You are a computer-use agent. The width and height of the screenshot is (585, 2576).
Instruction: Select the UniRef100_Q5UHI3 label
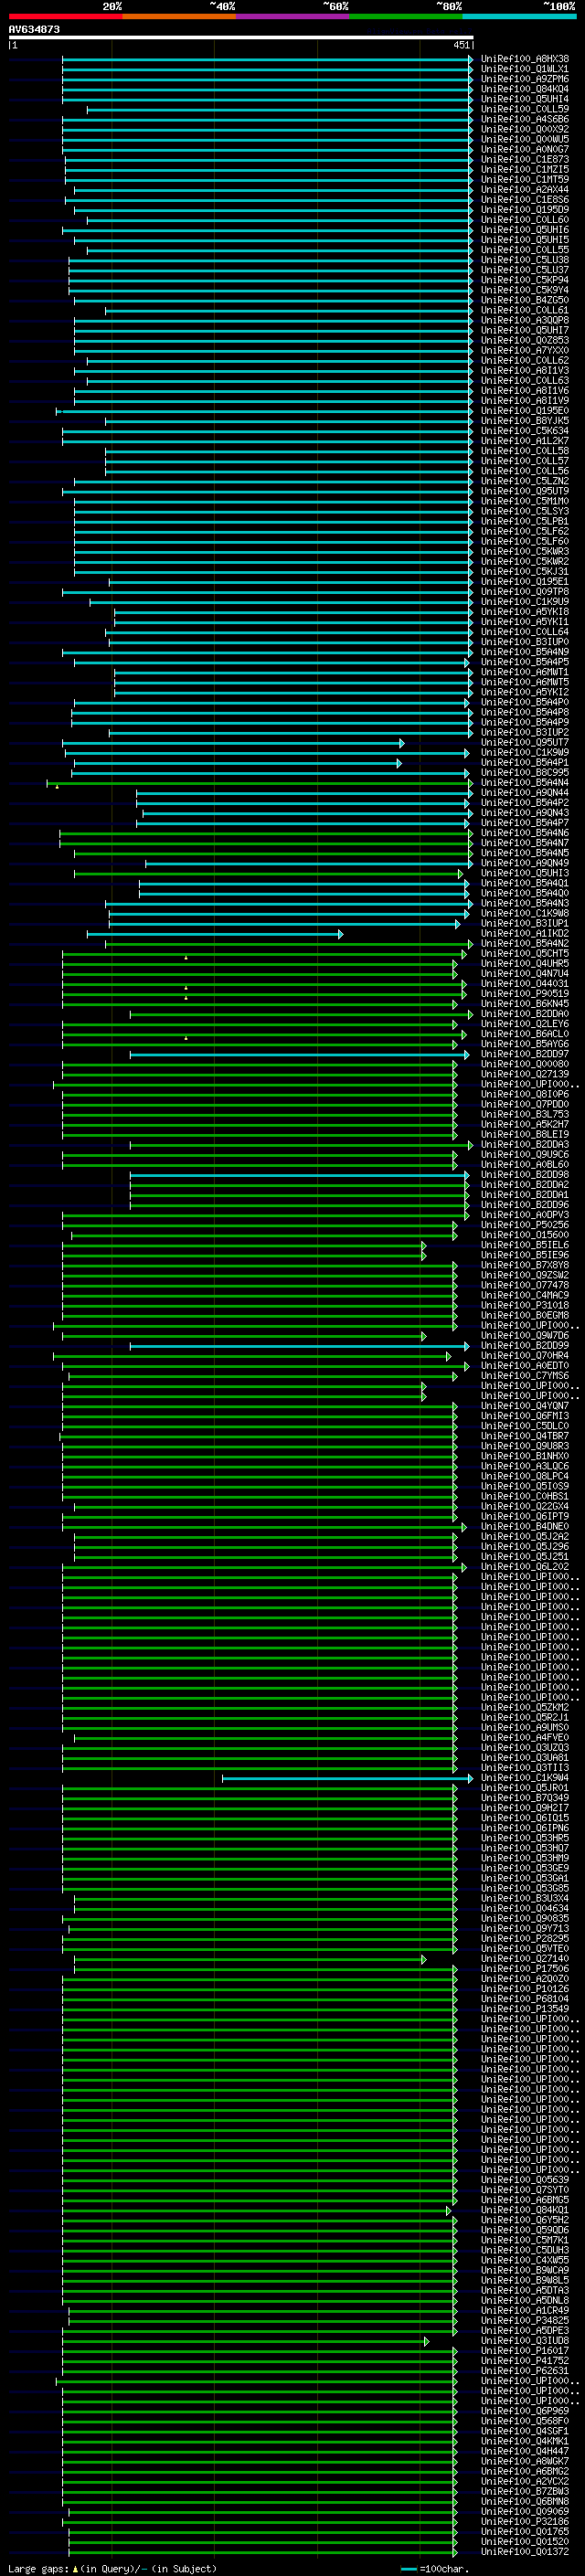(524, 874)
